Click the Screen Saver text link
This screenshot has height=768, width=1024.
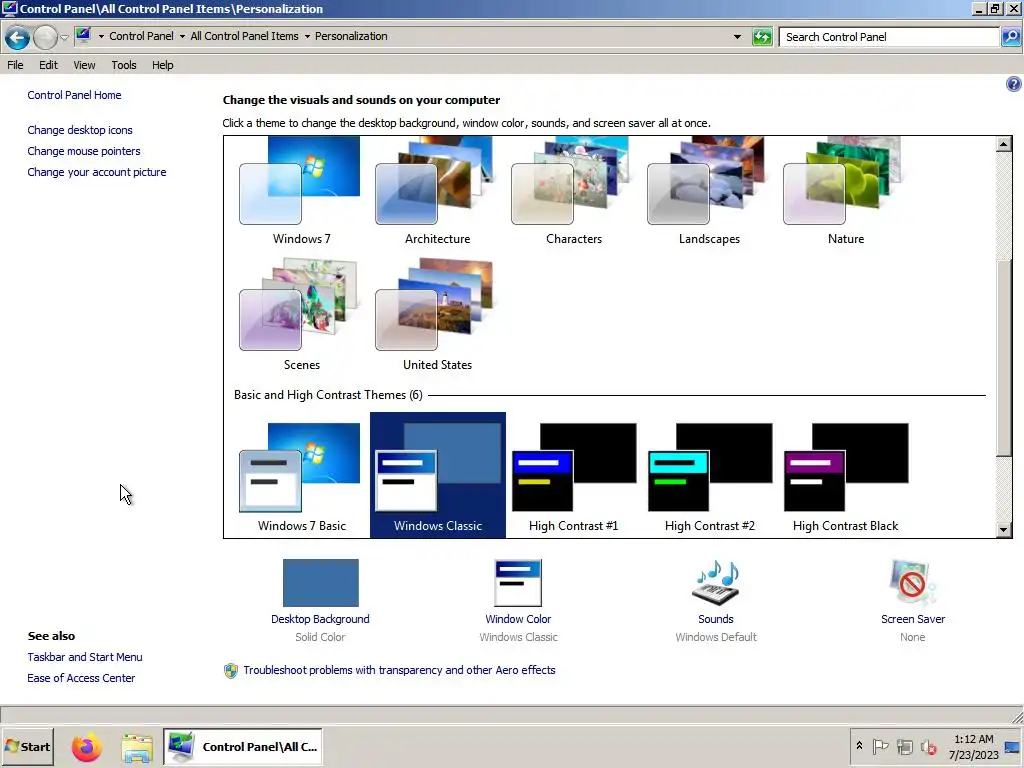pyautogui.click(x=912, y=619)
